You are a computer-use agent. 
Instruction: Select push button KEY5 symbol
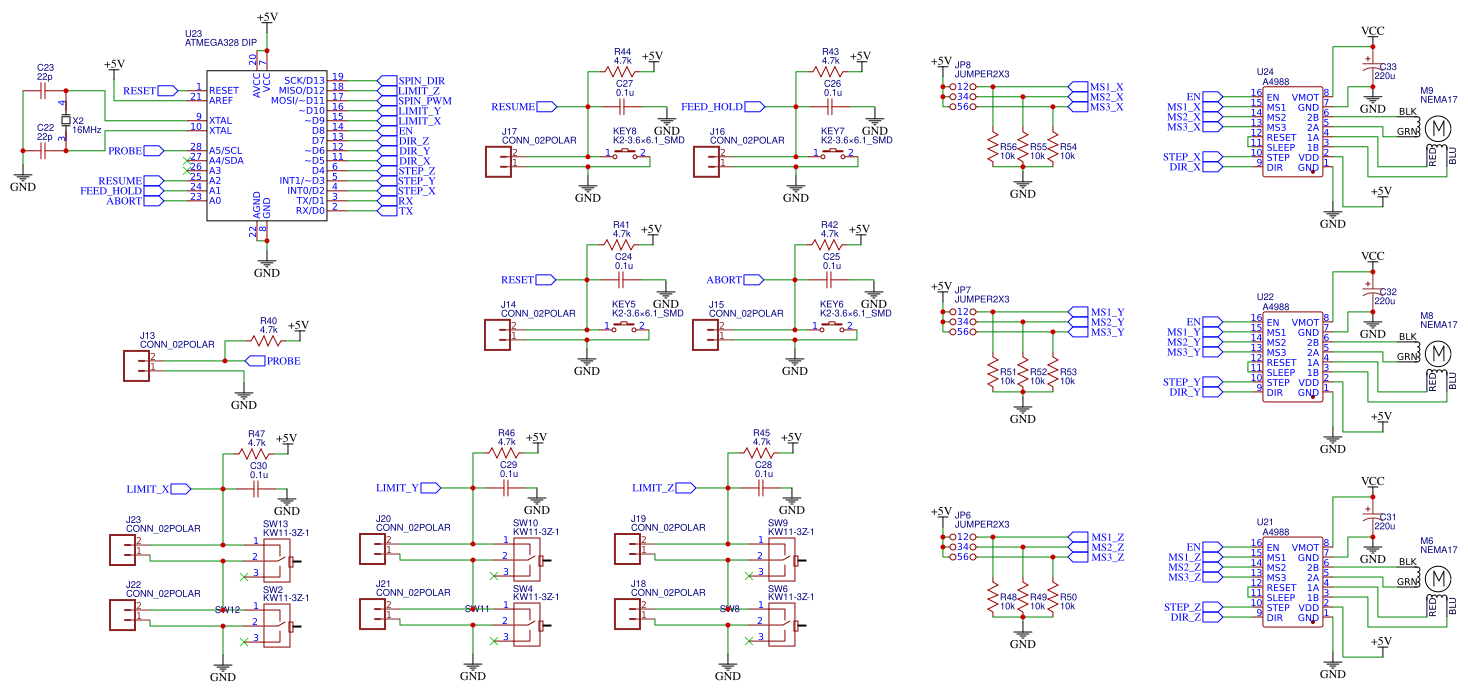[625, 328]
